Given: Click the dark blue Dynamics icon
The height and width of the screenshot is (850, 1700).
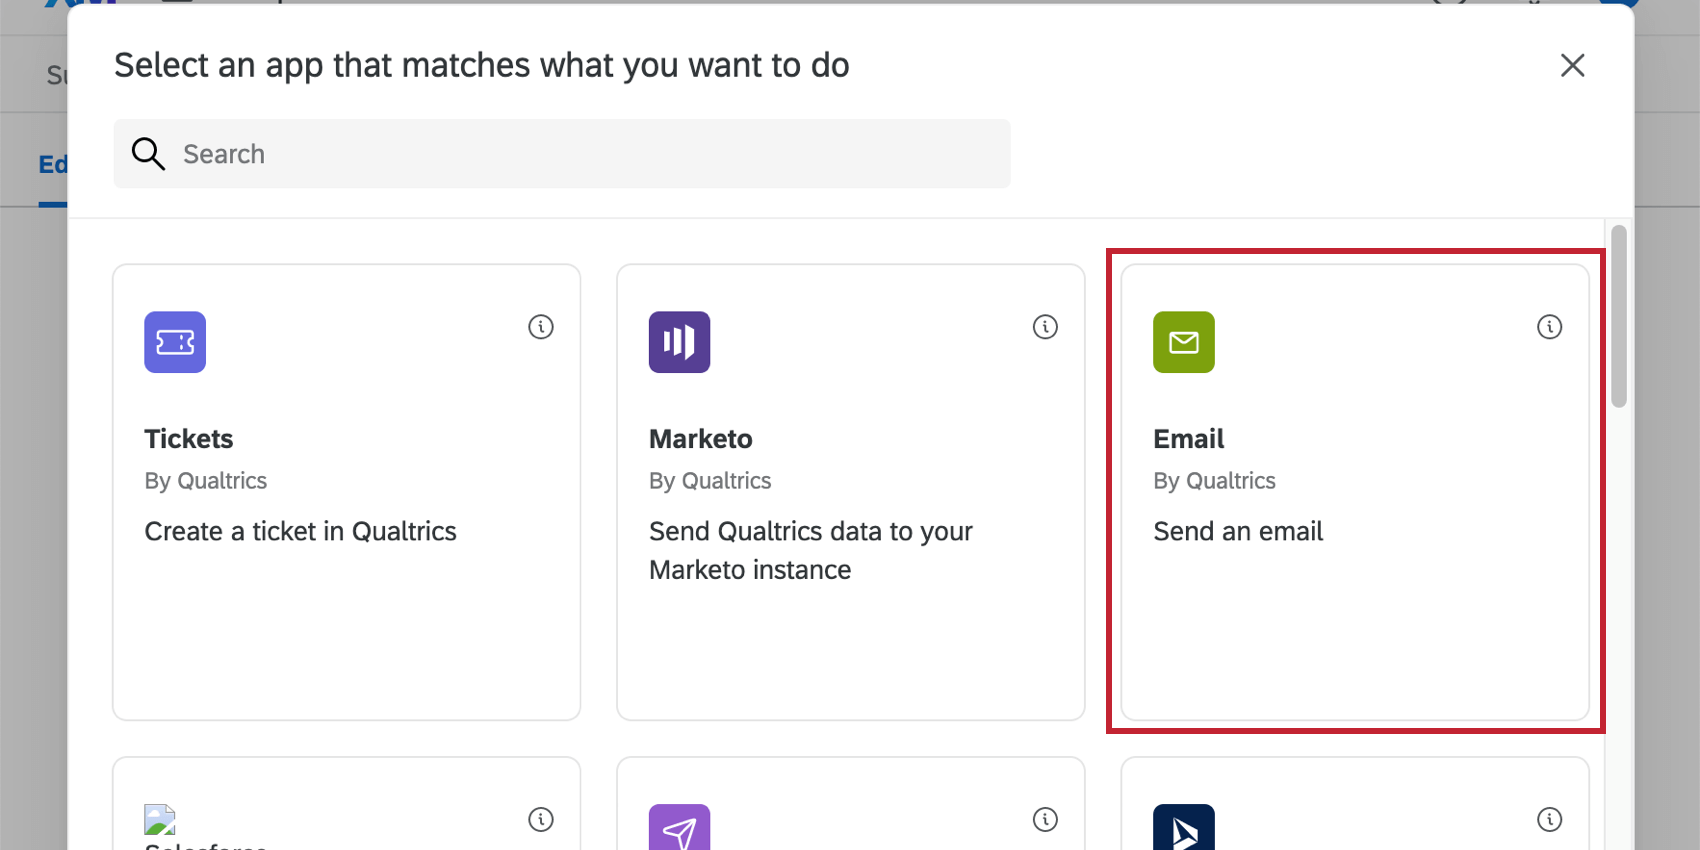Looking at the screenshot, I should coord(1183,828).
